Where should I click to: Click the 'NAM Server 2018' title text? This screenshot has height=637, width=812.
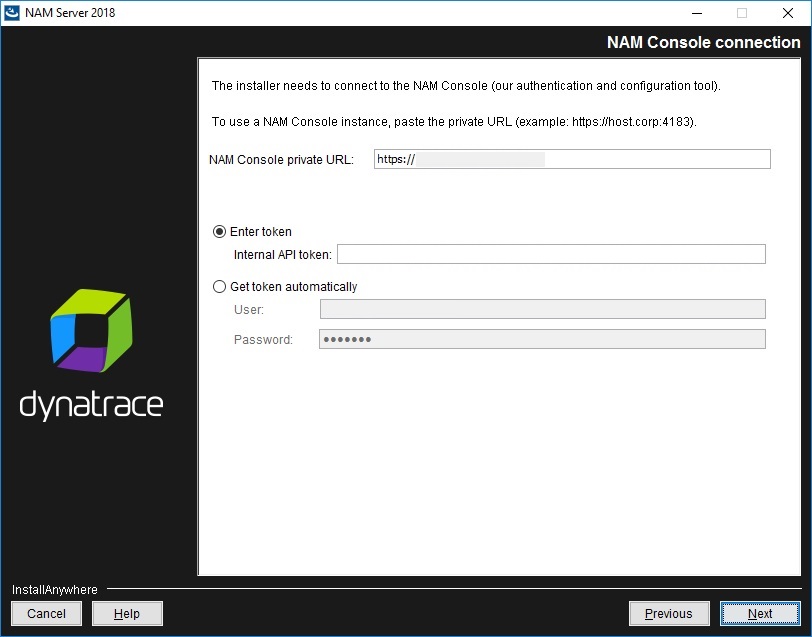click(x=70, y=13)
